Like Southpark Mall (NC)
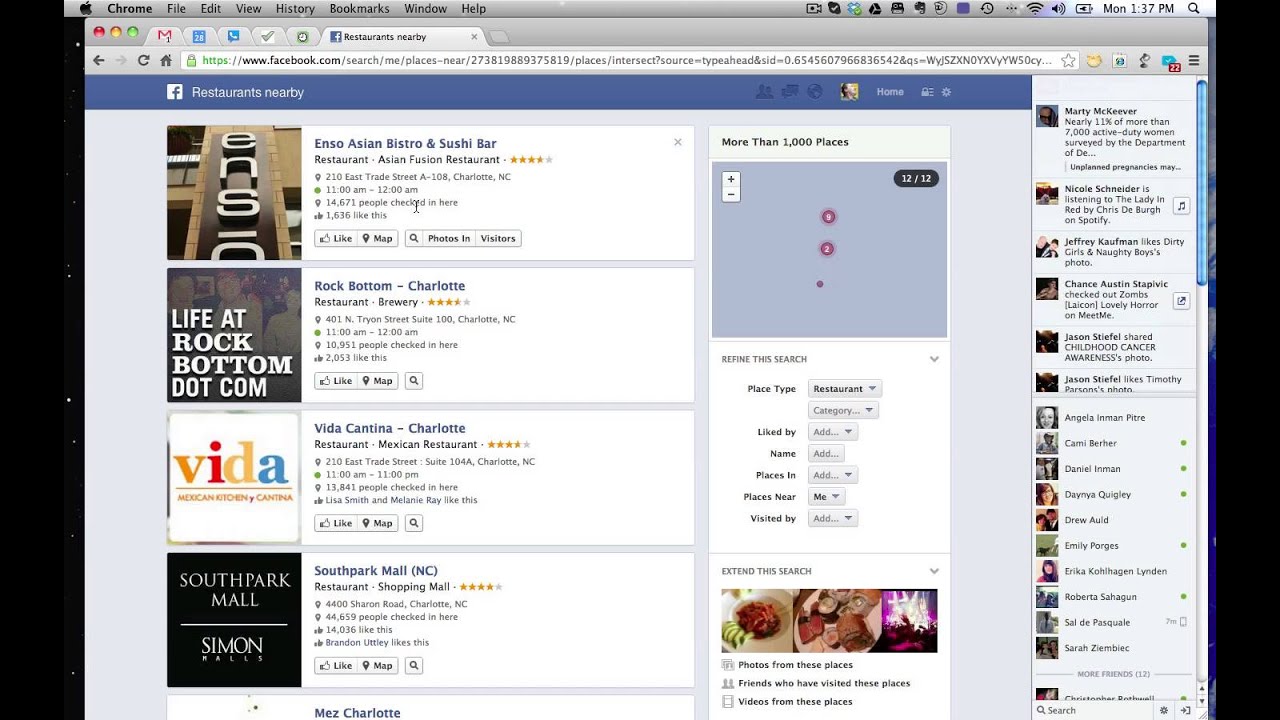This screenshot has height=720, width=1280. [x=335, y=666]
